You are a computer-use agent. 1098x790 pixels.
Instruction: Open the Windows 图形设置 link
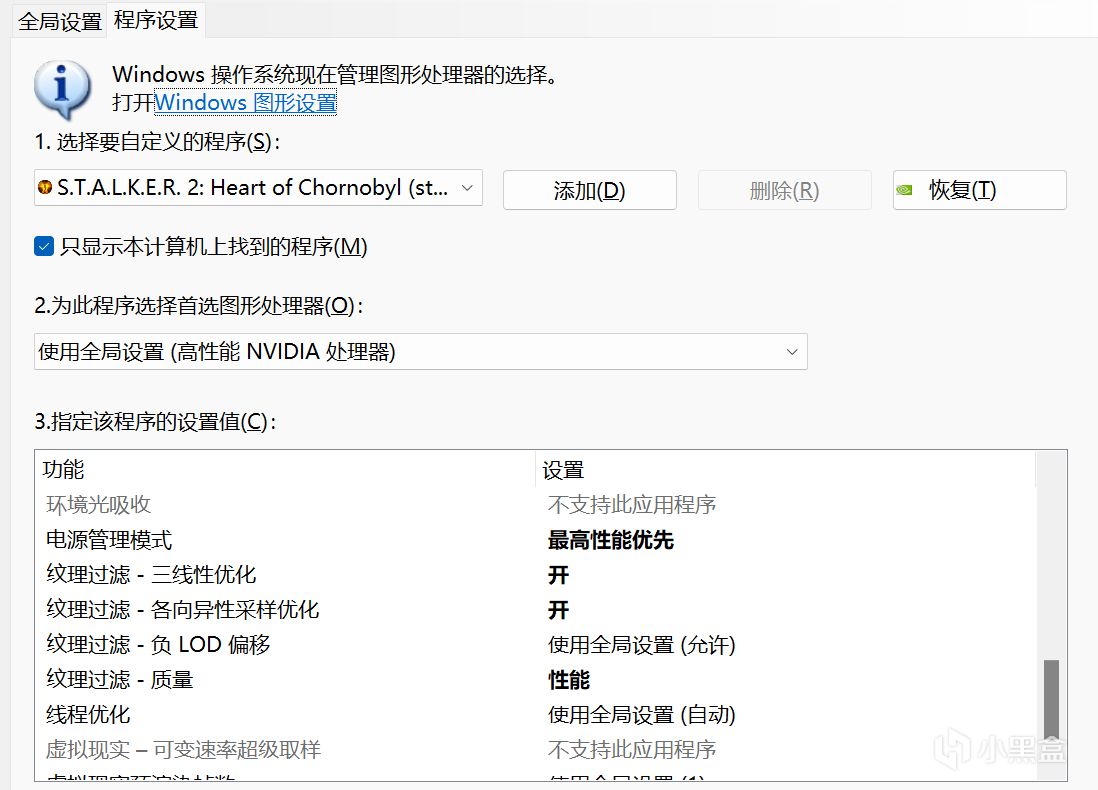(x=245, y=102)
